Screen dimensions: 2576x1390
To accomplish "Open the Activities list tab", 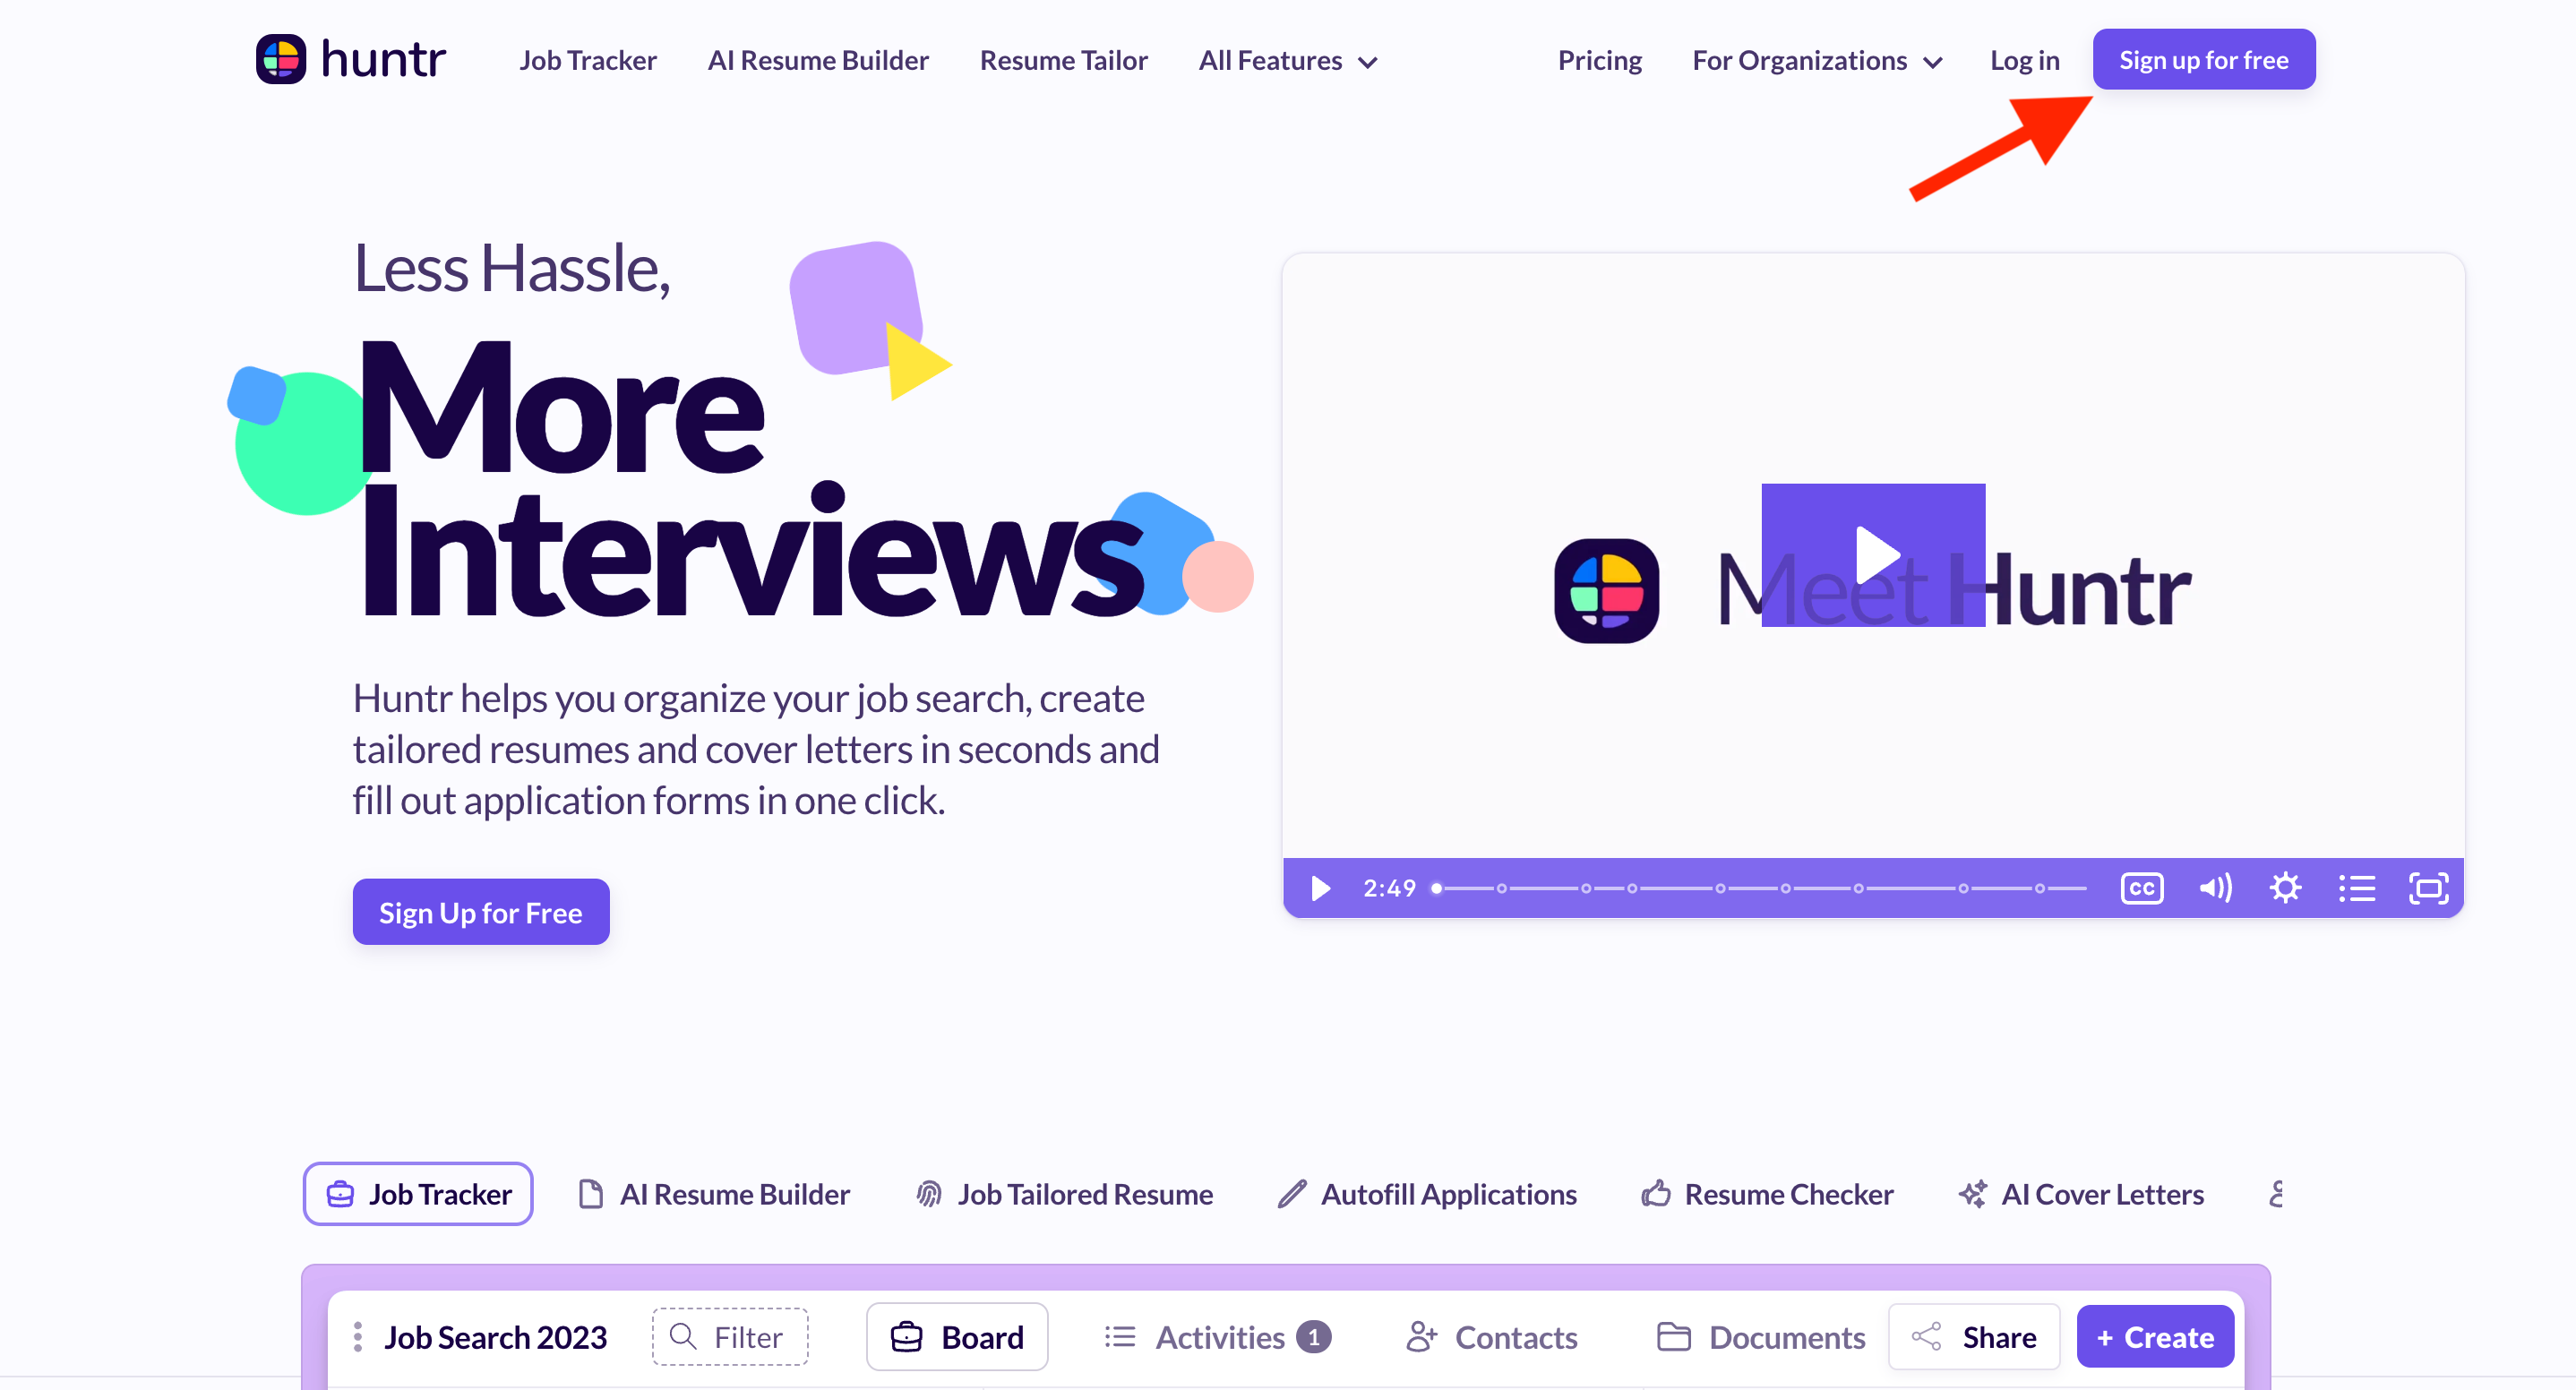I will click(1217, 1337).
